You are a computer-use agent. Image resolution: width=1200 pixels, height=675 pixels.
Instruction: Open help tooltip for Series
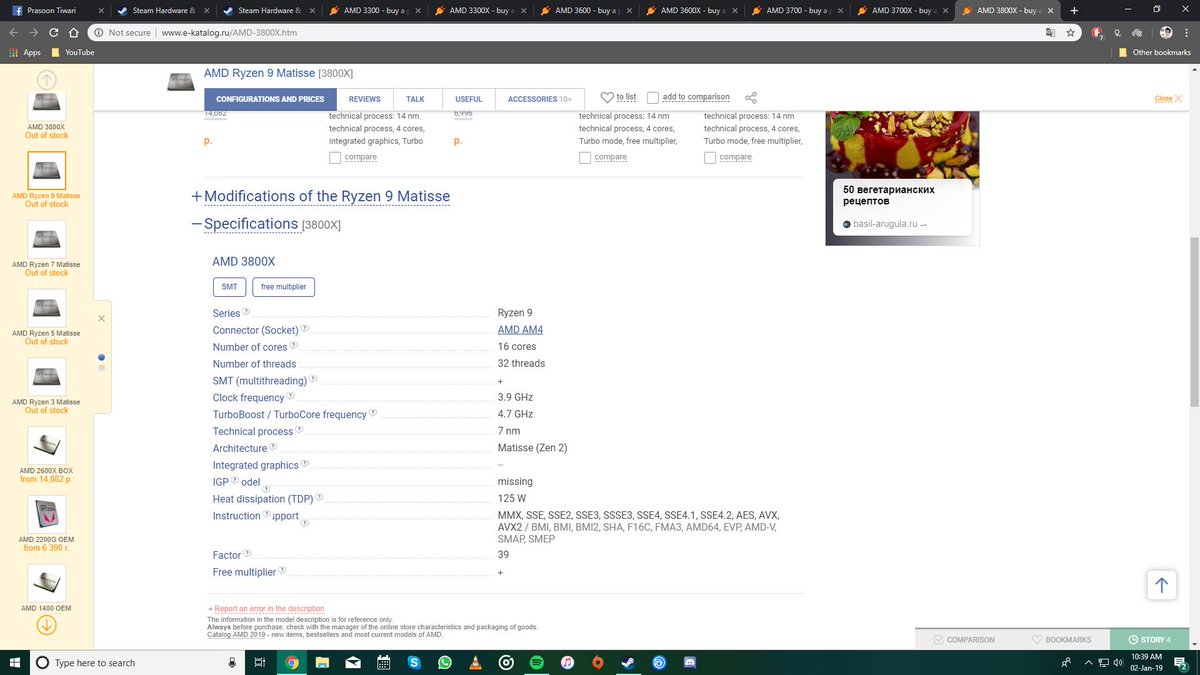click(x=246, y=312)
